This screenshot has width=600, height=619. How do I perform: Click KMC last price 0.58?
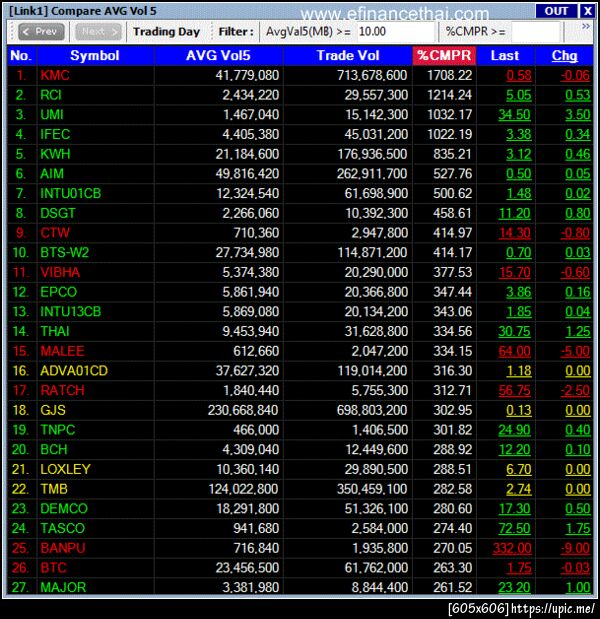coord(519,75)
